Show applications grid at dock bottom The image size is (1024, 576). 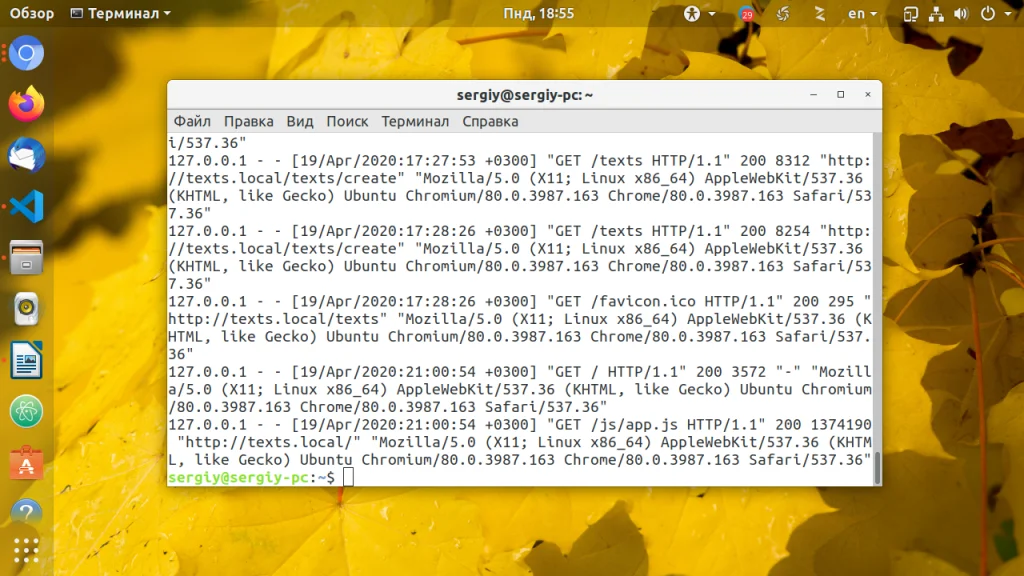pyautogui.click(x=26, y=551)
